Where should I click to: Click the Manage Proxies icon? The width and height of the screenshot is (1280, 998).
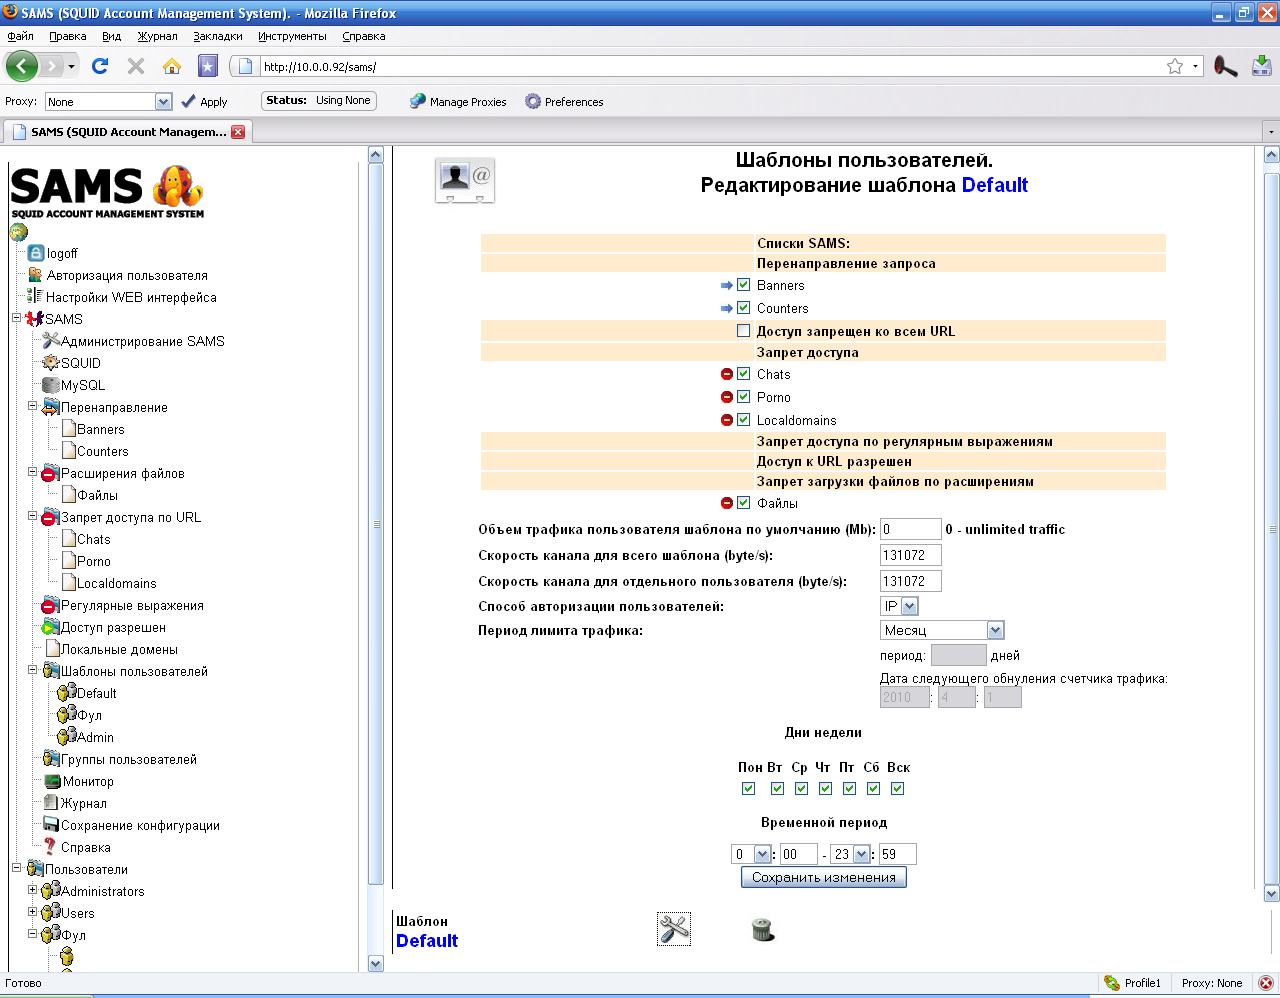418,101
